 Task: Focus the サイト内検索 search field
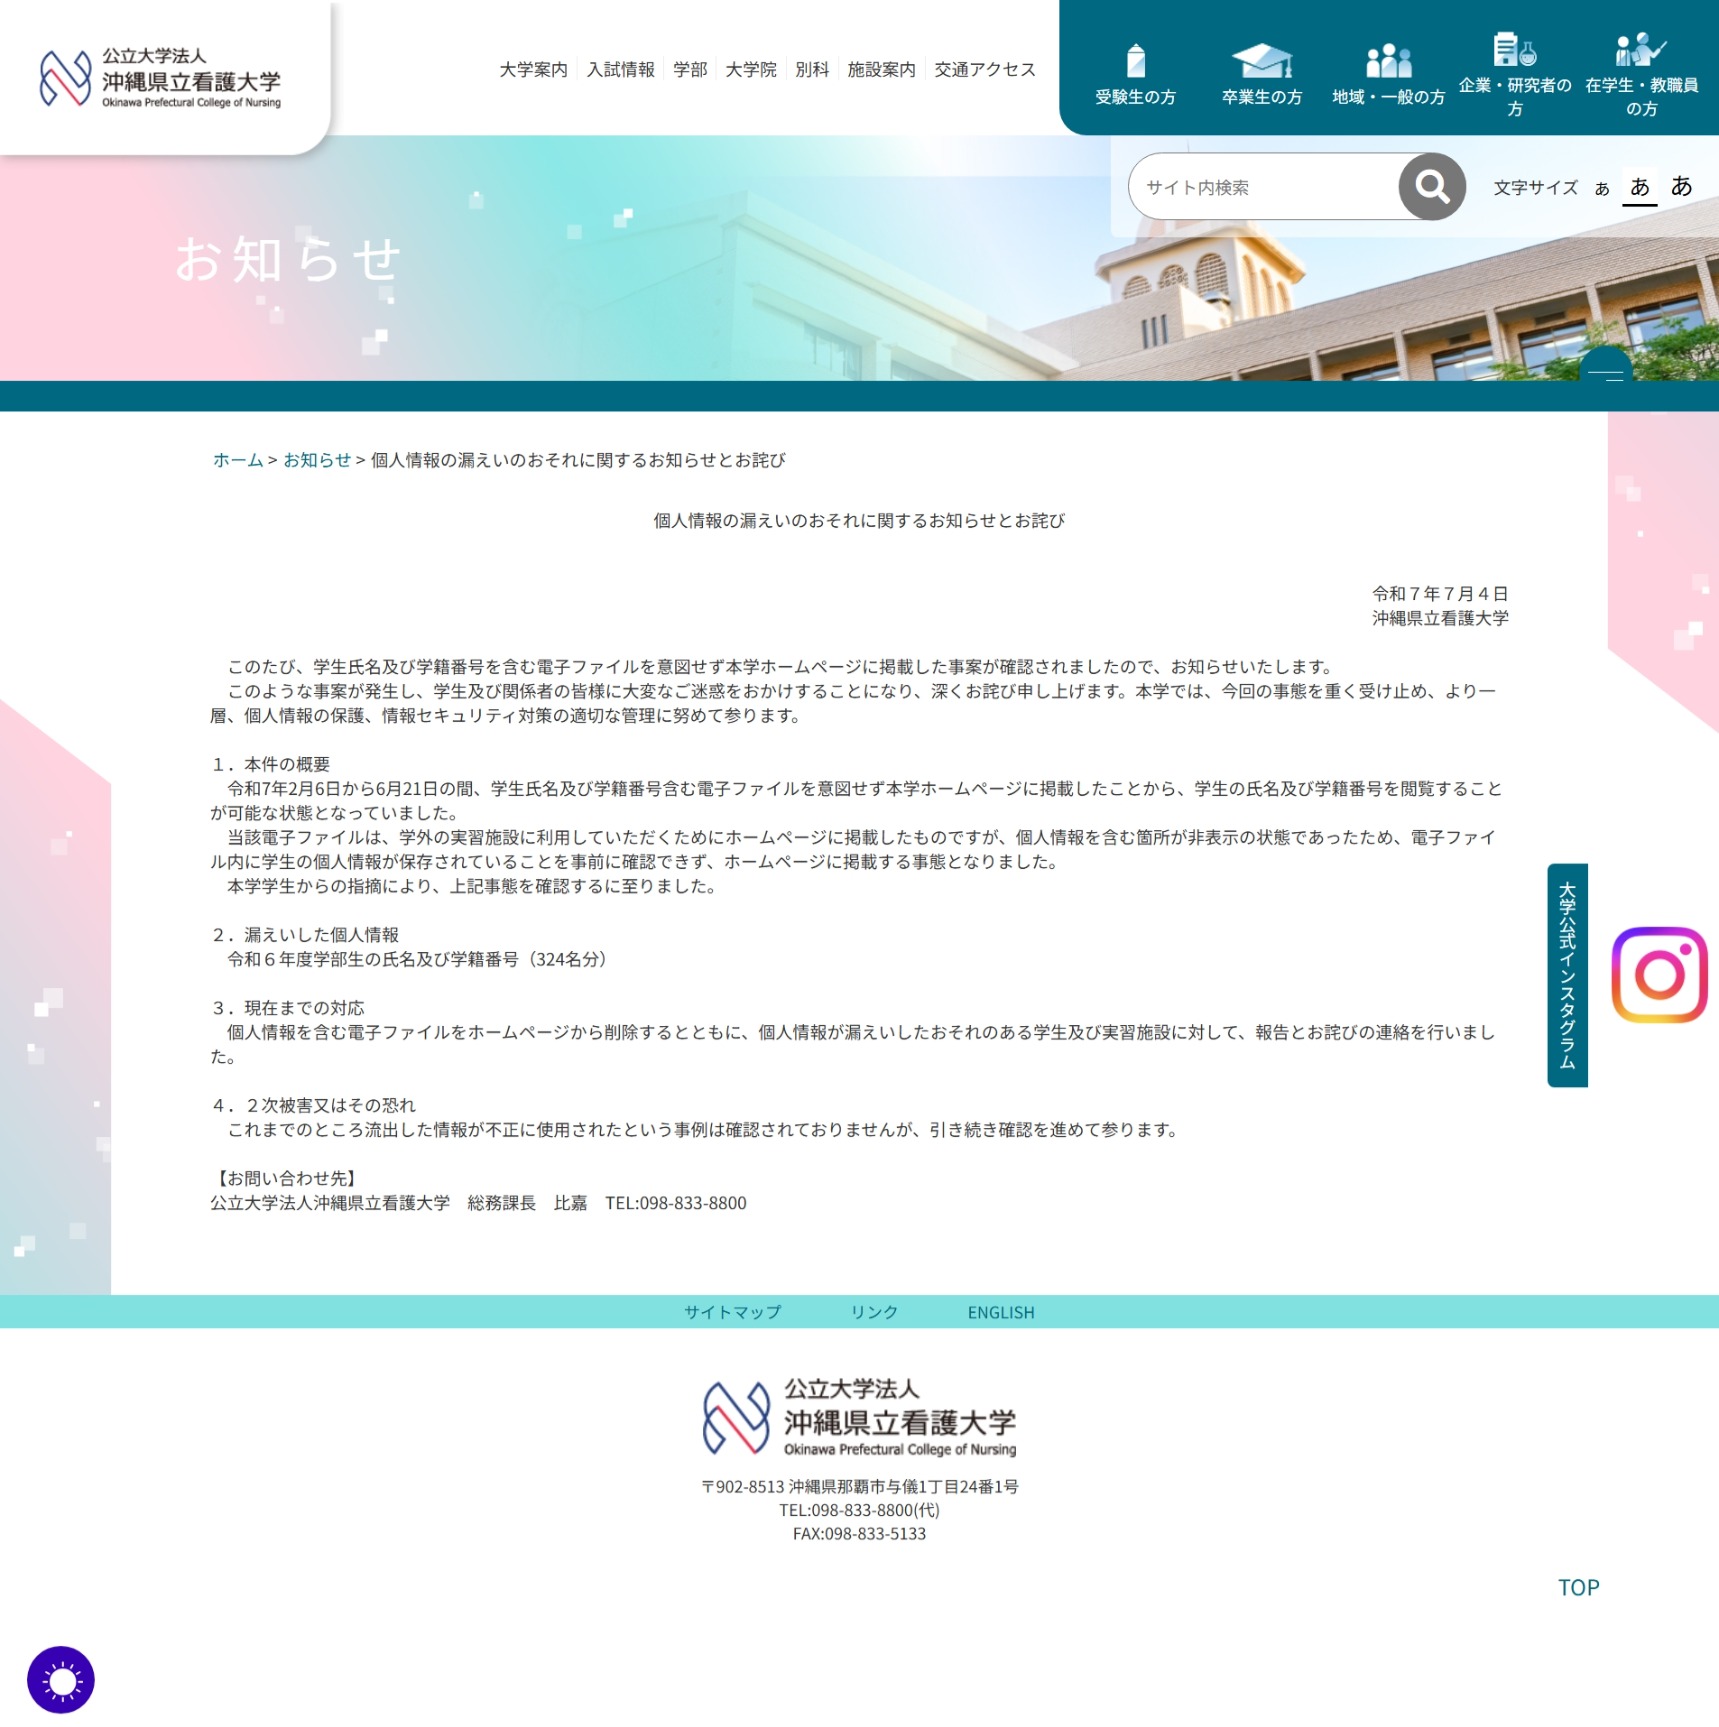[1264, 187]
